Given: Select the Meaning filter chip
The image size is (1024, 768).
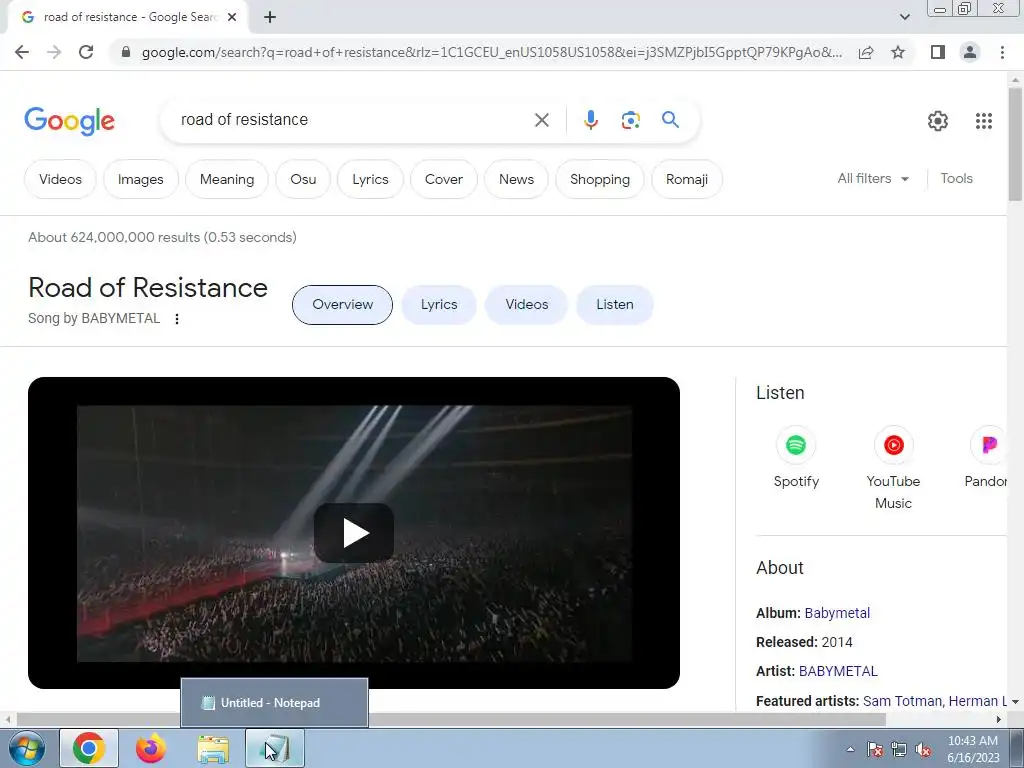Looking at the screenshot, I should 227,179.
